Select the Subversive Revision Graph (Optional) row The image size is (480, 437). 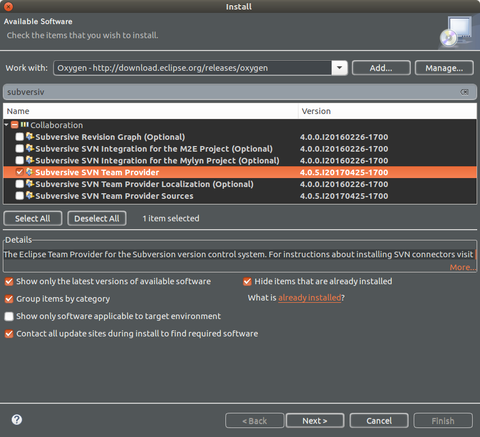[x=240, y=137]
